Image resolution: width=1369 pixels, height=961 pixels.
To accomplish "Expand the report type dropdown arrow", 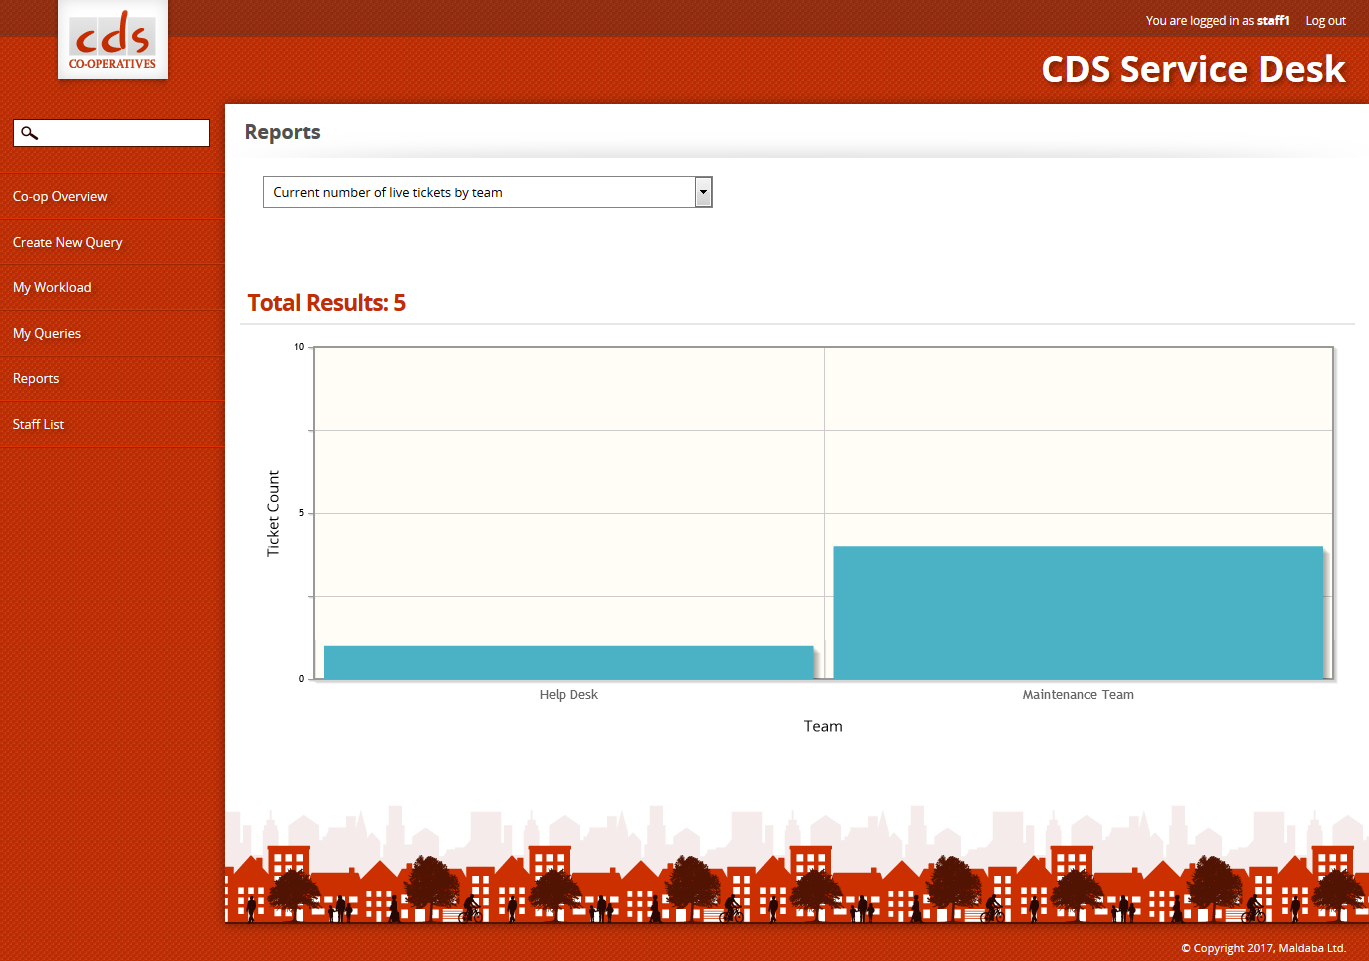I will coord(703,192).
